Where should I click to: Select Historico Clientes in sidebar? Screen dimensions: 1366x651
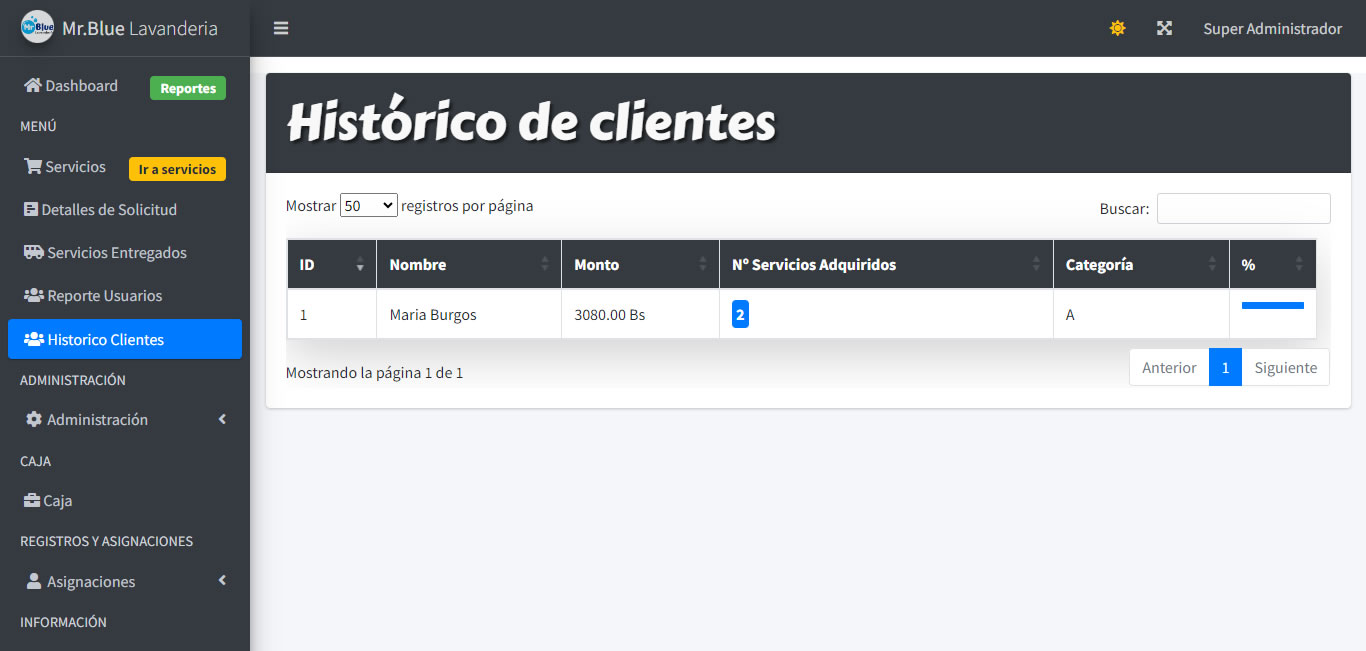(125, 339)
